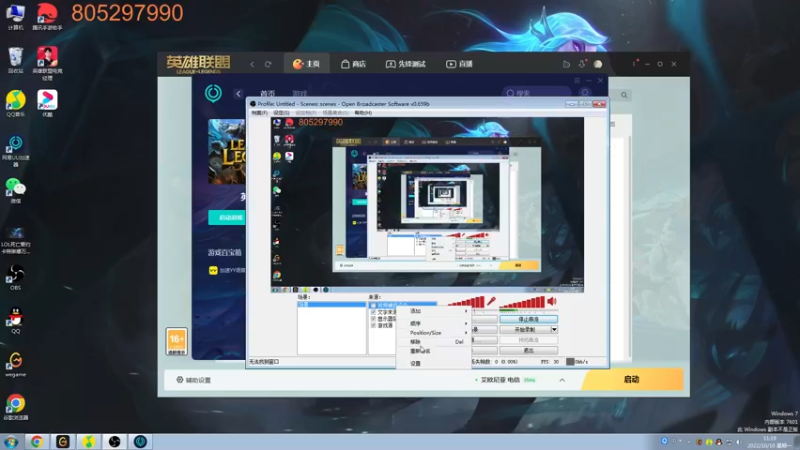The width and height of the screenshot is (800, 450).
Task: Open the 帮助 menu in OBS
Action: 363,113
